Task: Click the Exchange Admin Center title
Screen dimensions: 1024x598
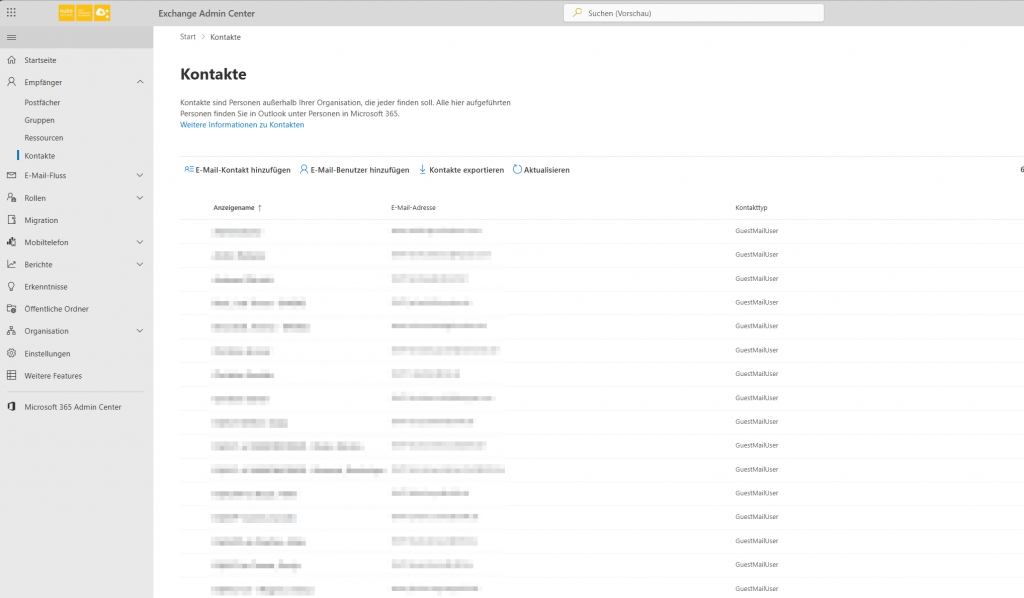Action: [206, 13]
